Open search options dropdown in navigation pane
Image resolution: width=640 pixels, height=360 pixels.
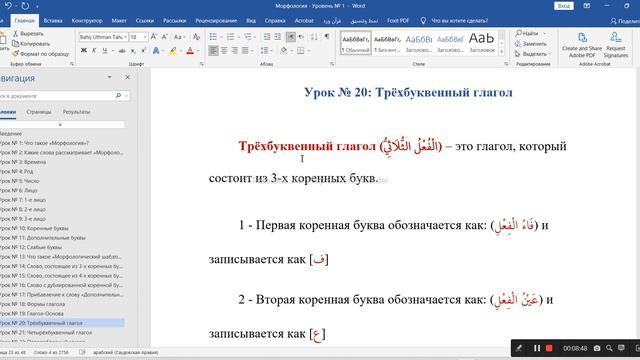pos(126,96)
